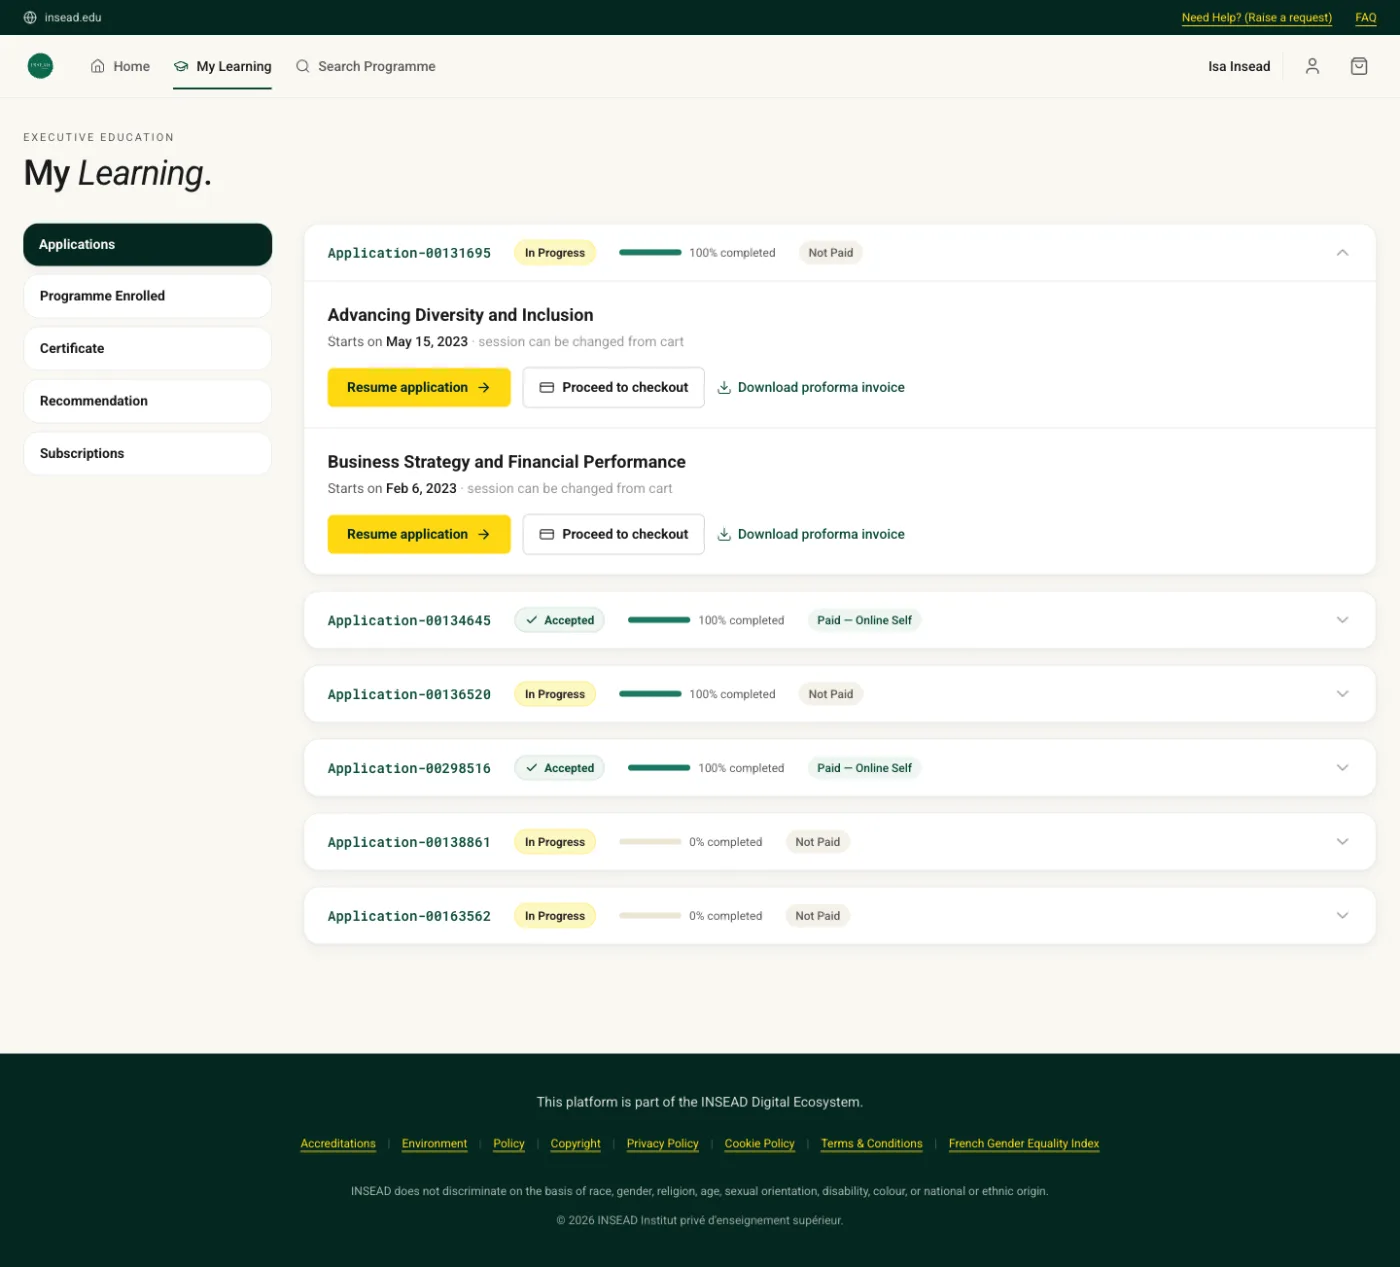Resume application for Business Strategy and Financial Performance
1400x1267 pixels.
pyautogui.click(x=419, y=534)
